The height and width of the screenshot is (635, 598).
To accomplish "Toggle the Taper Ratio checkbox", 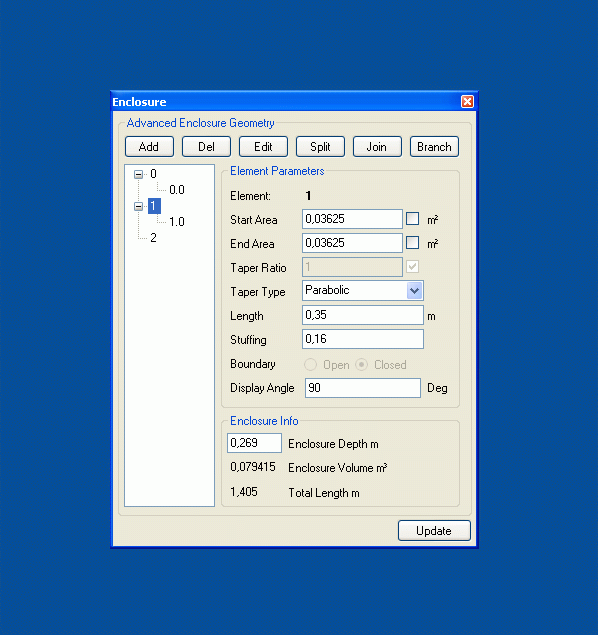I will pyautogui.click(x=412, y=266).
